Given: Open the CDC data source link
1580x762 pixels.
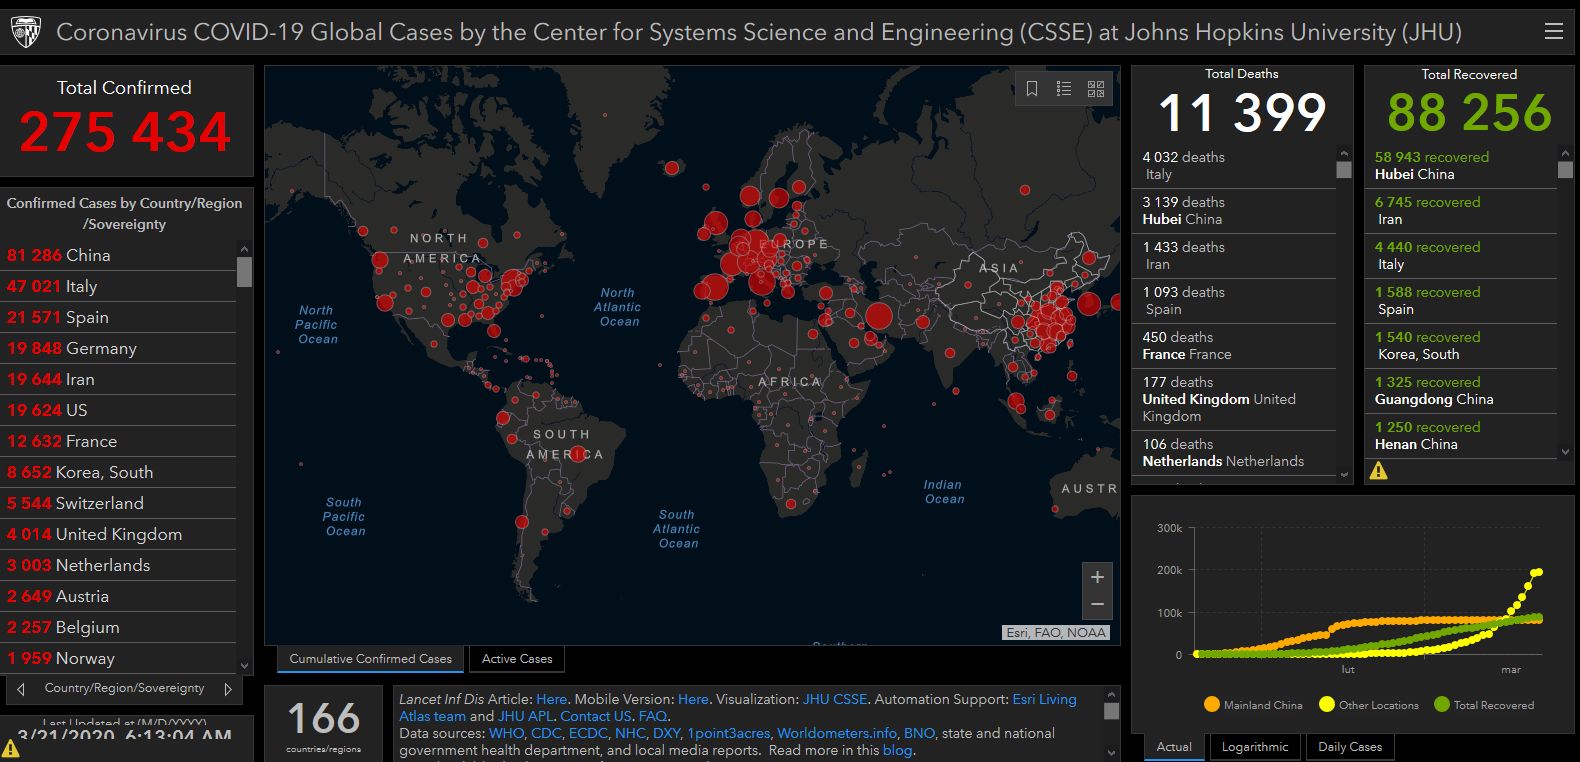Looking at the screenshot, I should tap(546, 733).
